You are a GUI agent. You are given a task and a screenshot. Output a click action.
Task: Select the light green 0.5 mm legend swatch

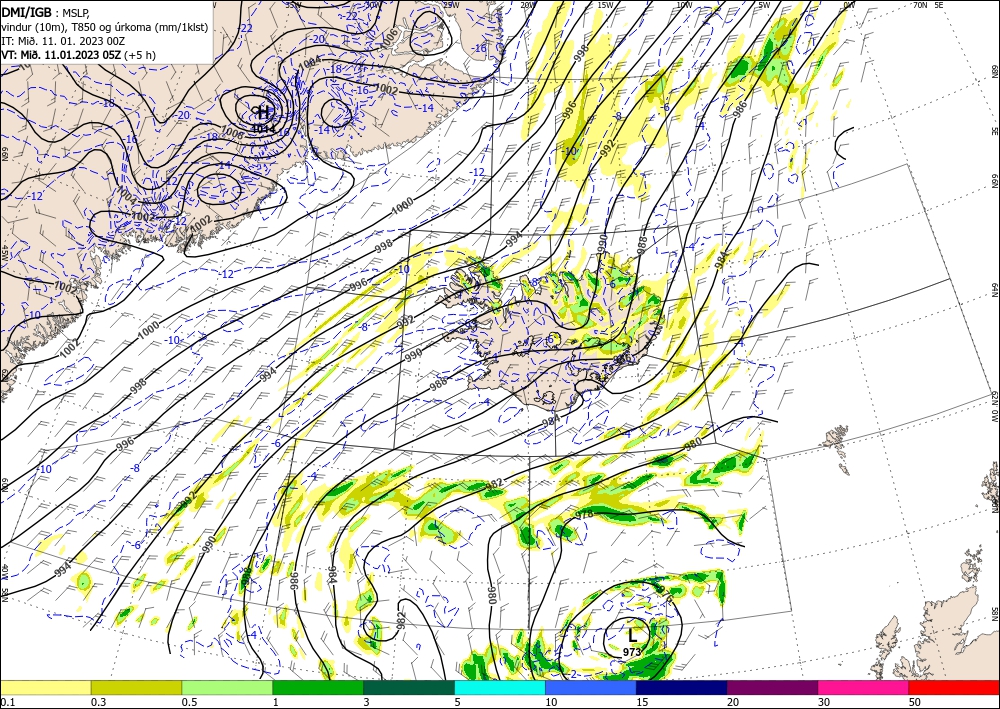pos(227,687)
